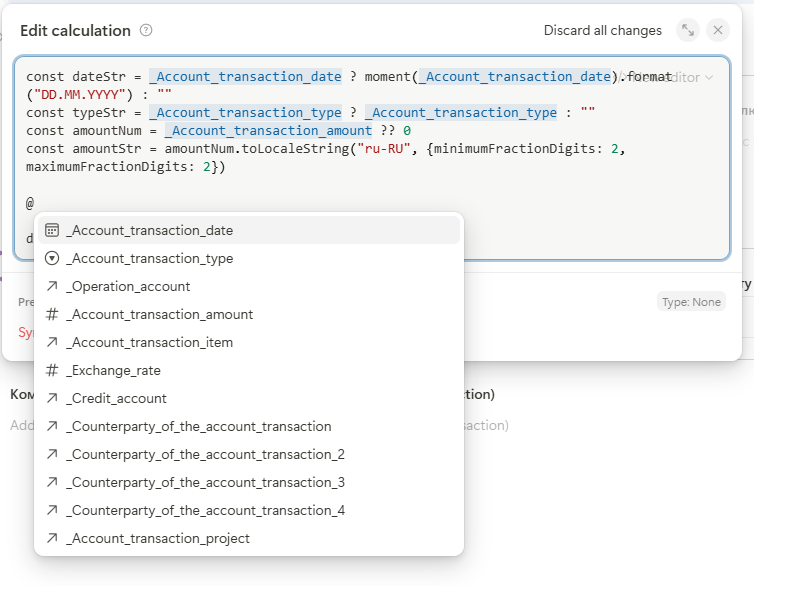Click the "ru-RU" string in code
The width and height of the screenshot is (800, 600).
click(x=384, y=148)
